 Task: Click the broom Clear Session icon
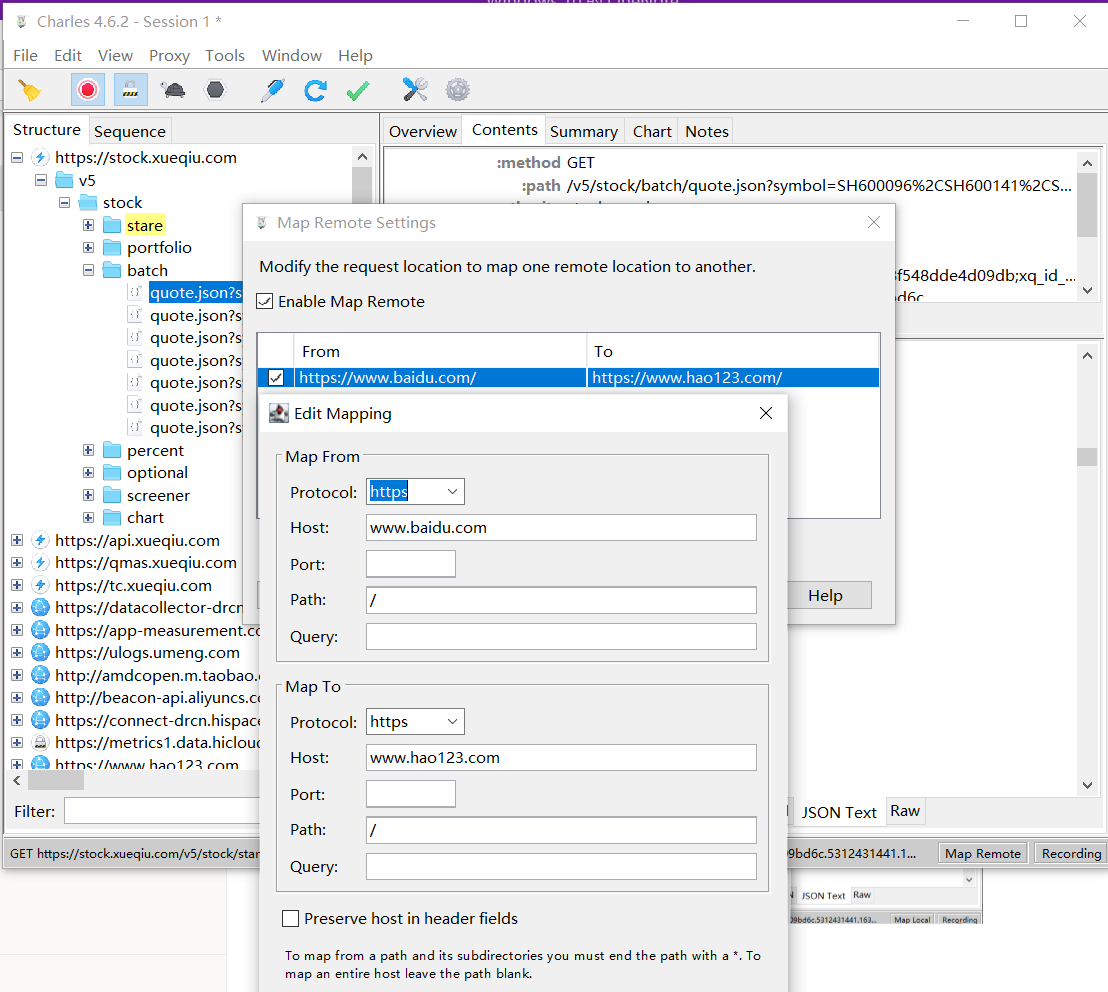30,90
